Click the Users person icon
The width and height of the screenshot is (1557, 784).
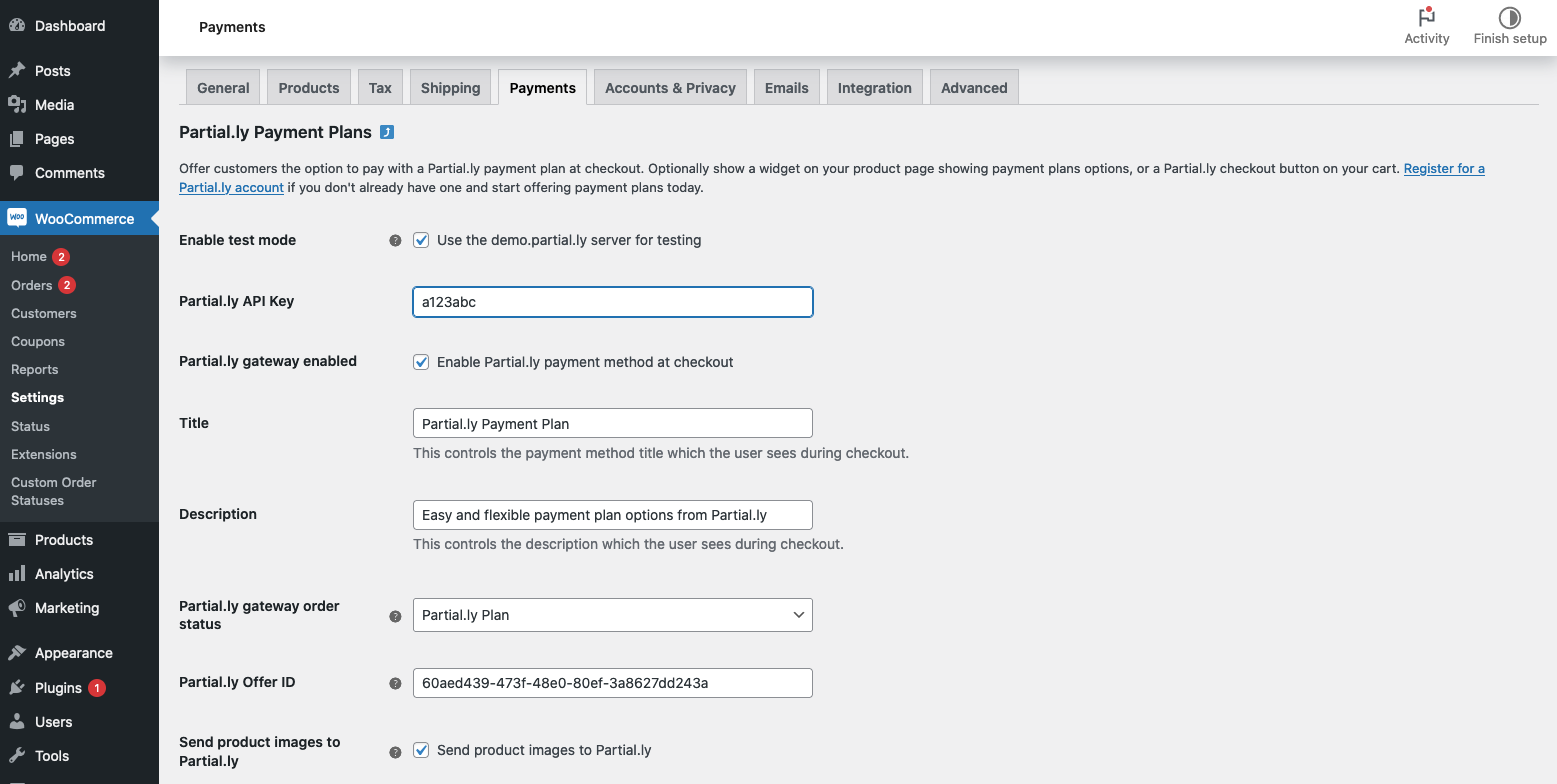[x=17, y=722]
